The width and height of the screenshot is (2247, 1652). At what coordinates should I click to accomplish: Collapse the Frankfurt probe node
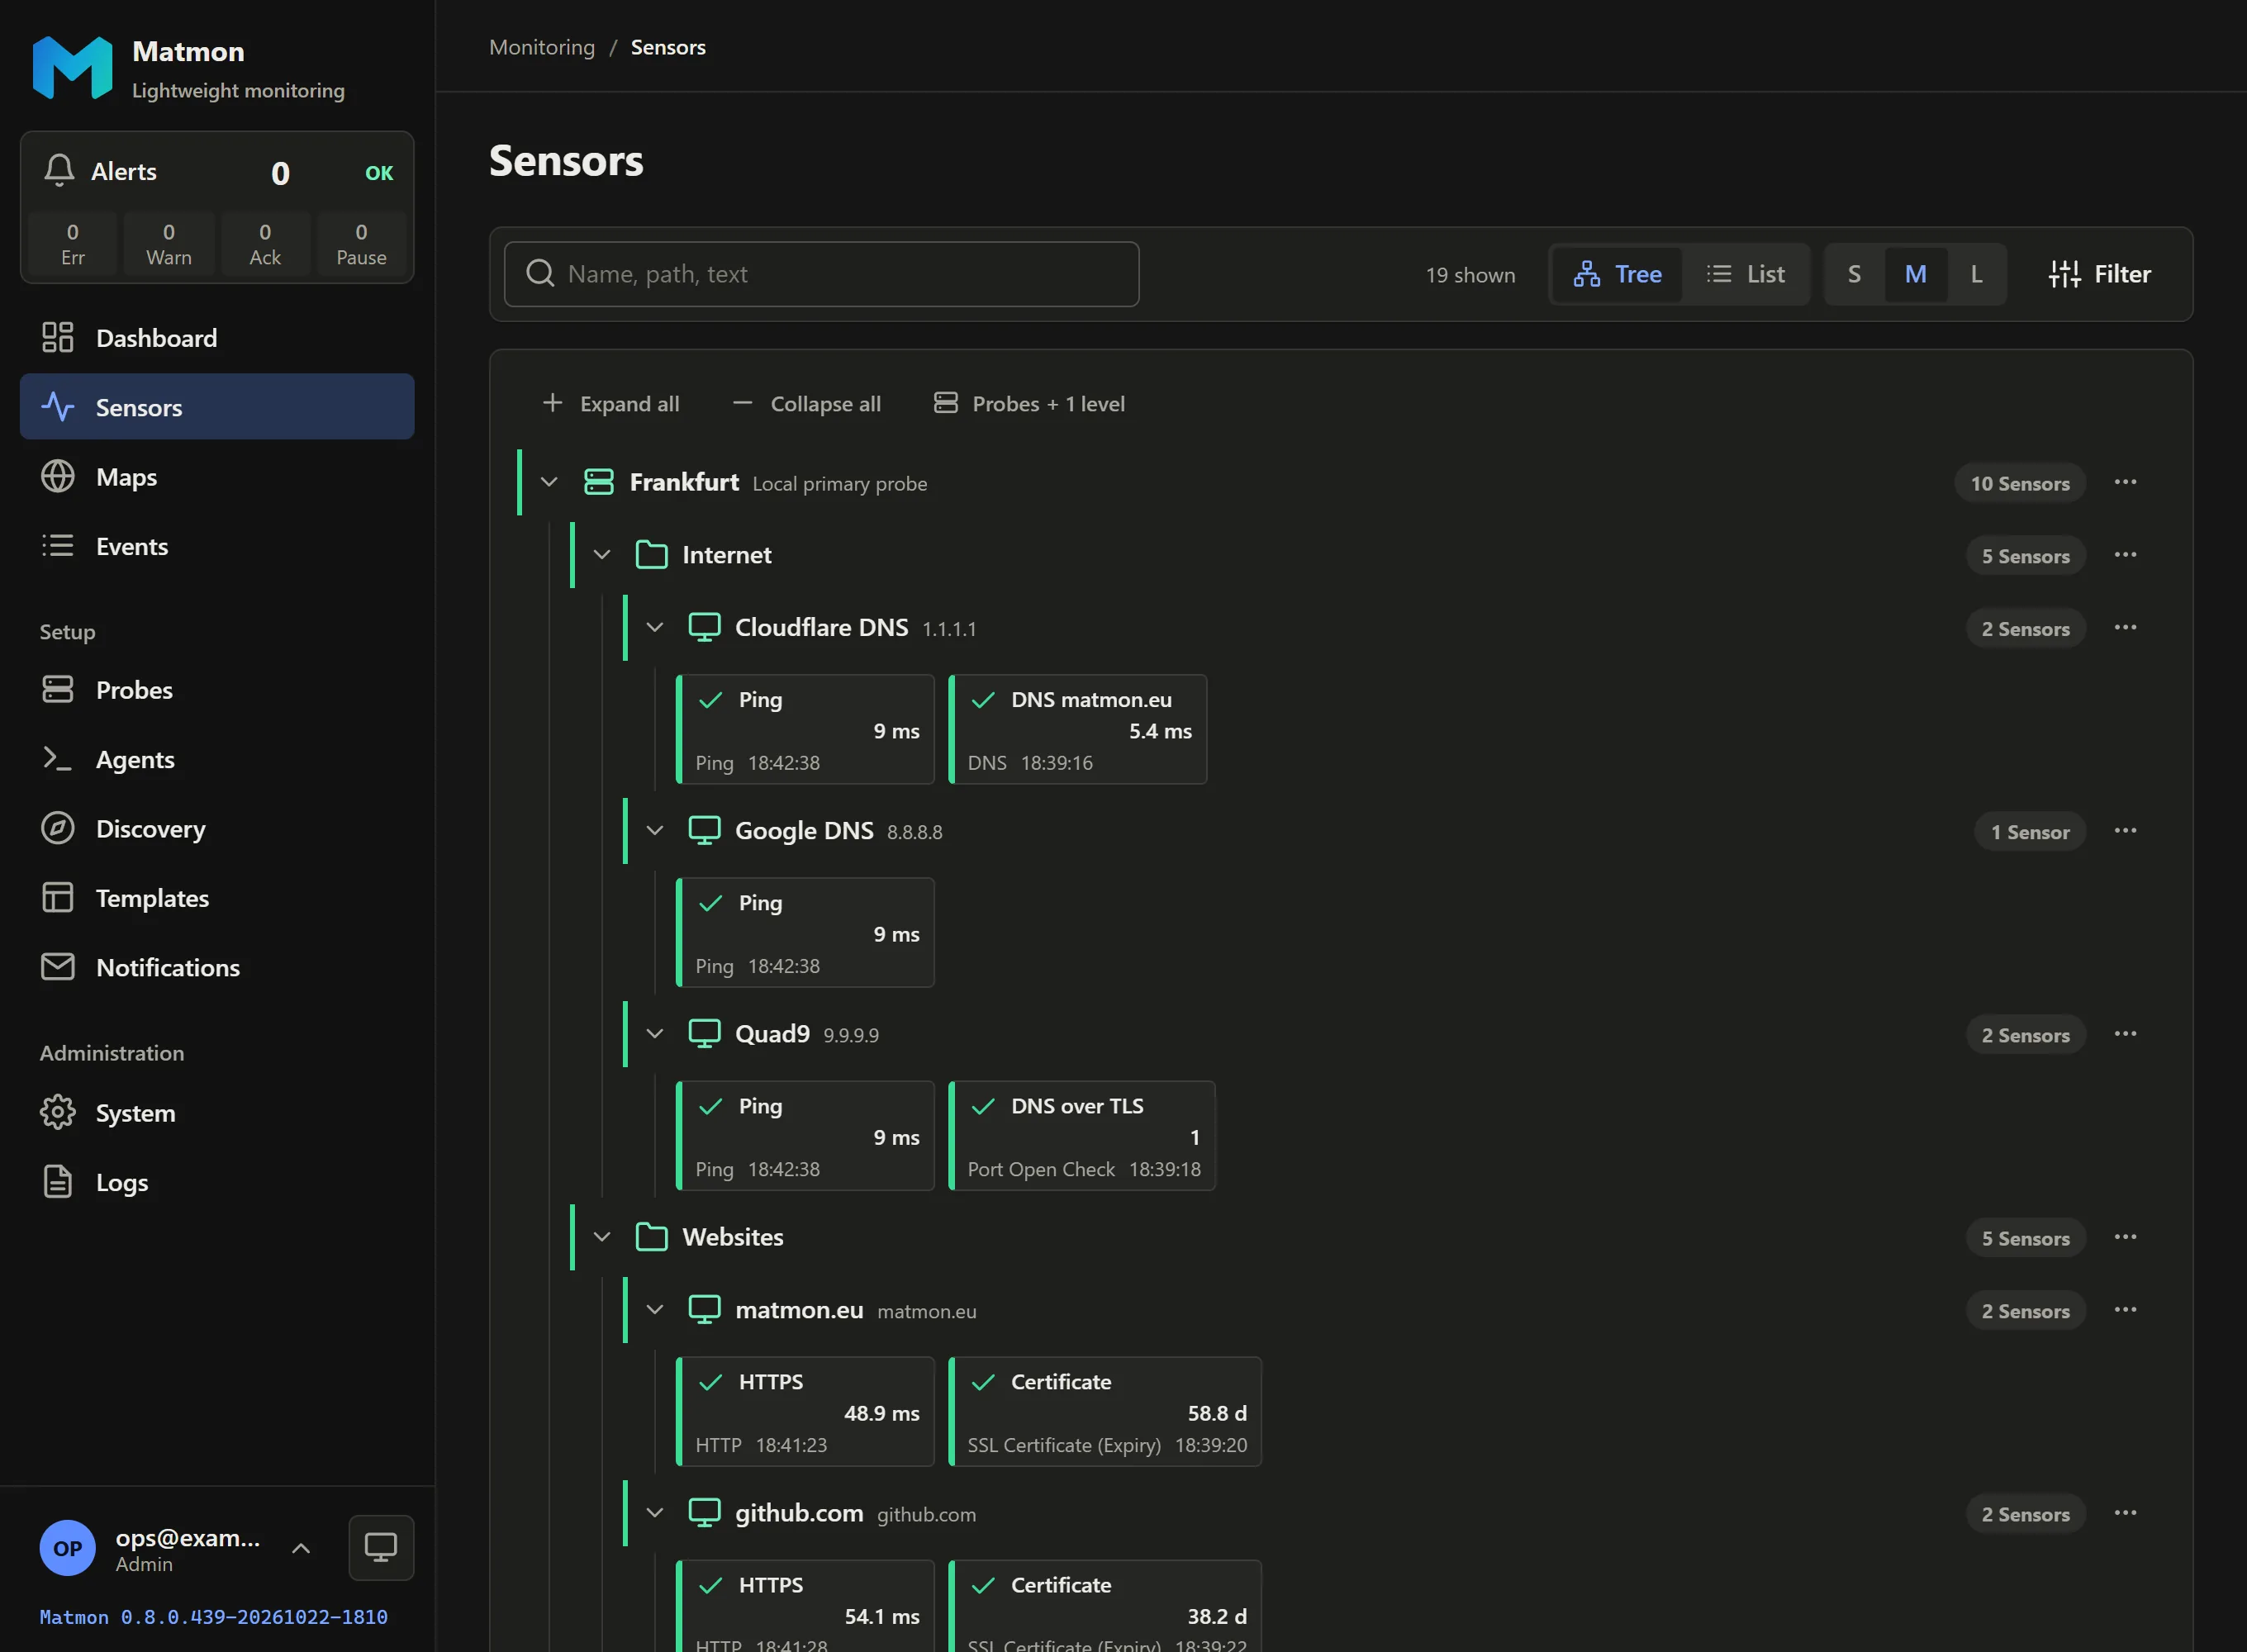[549, 482]
